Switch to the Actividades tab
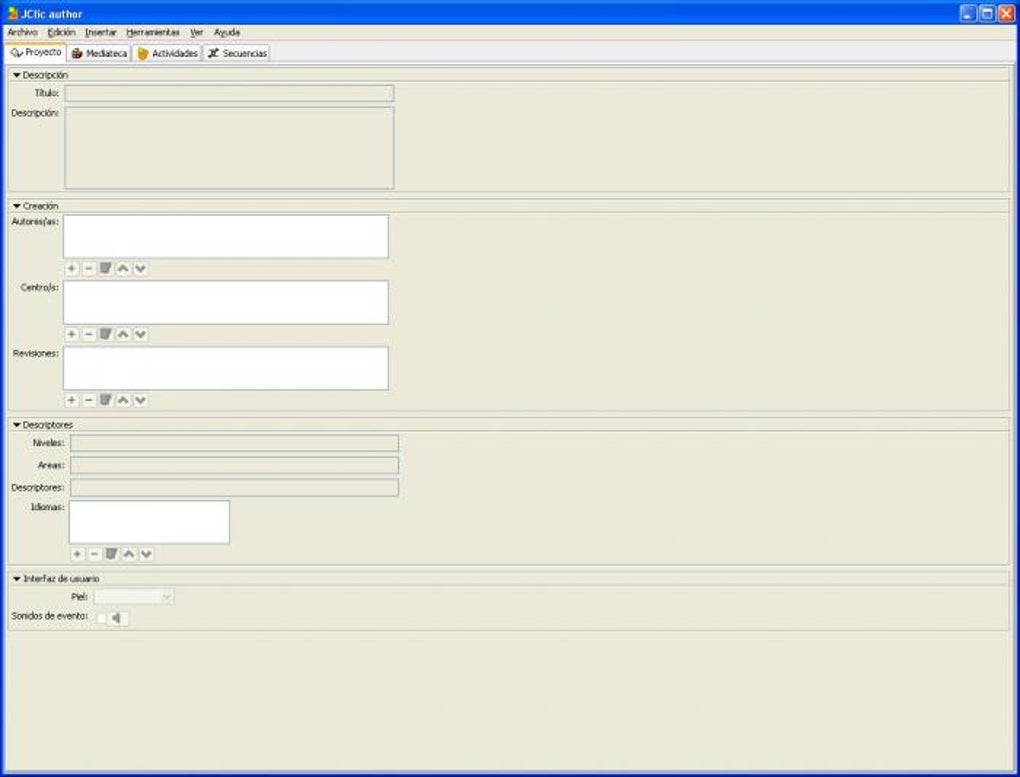The image size is (1020, 777). tap(167, 53)
